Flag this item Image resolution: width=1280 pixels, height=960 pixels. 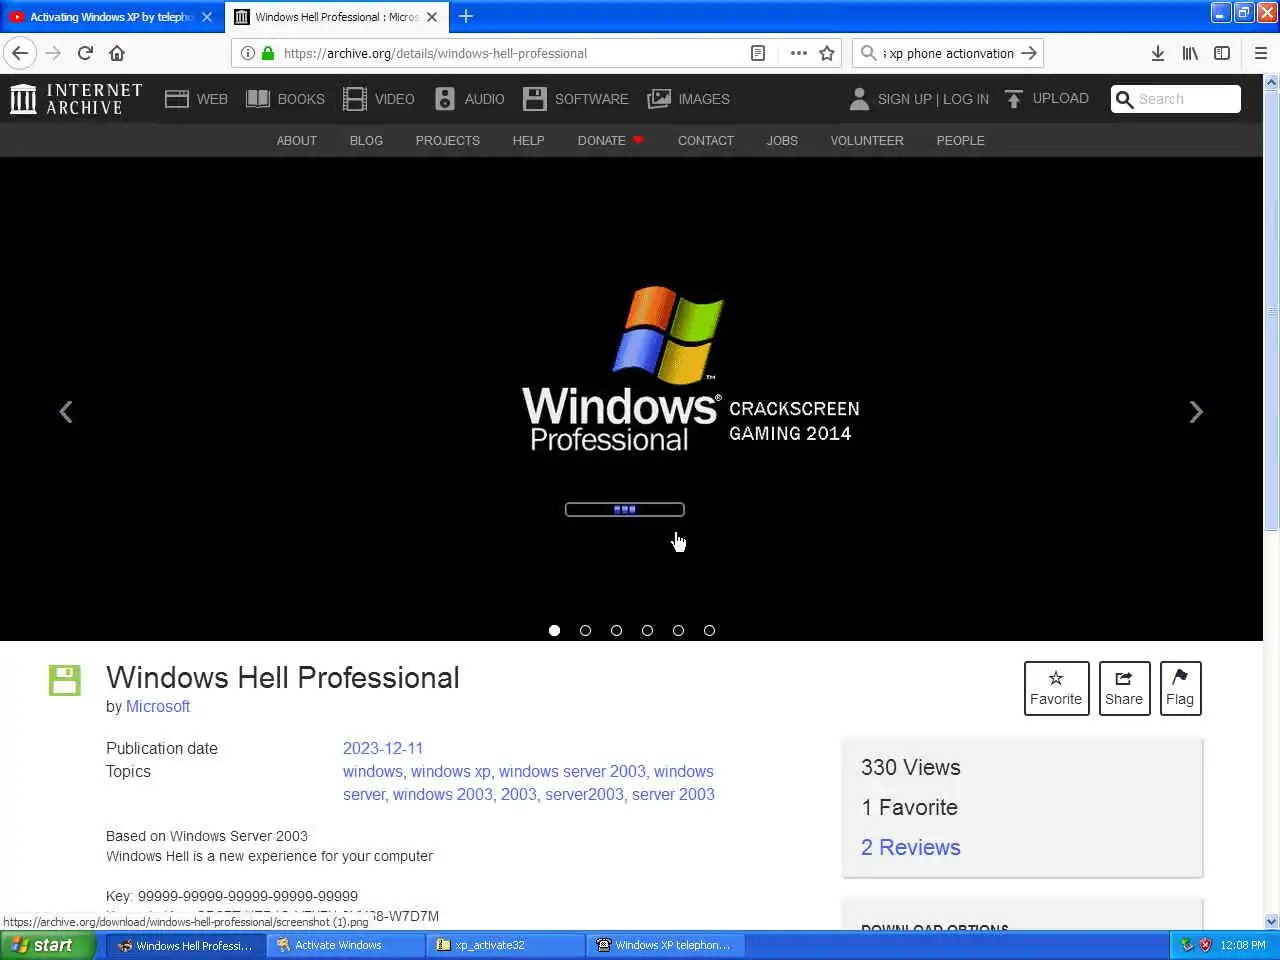(1180, 688)
